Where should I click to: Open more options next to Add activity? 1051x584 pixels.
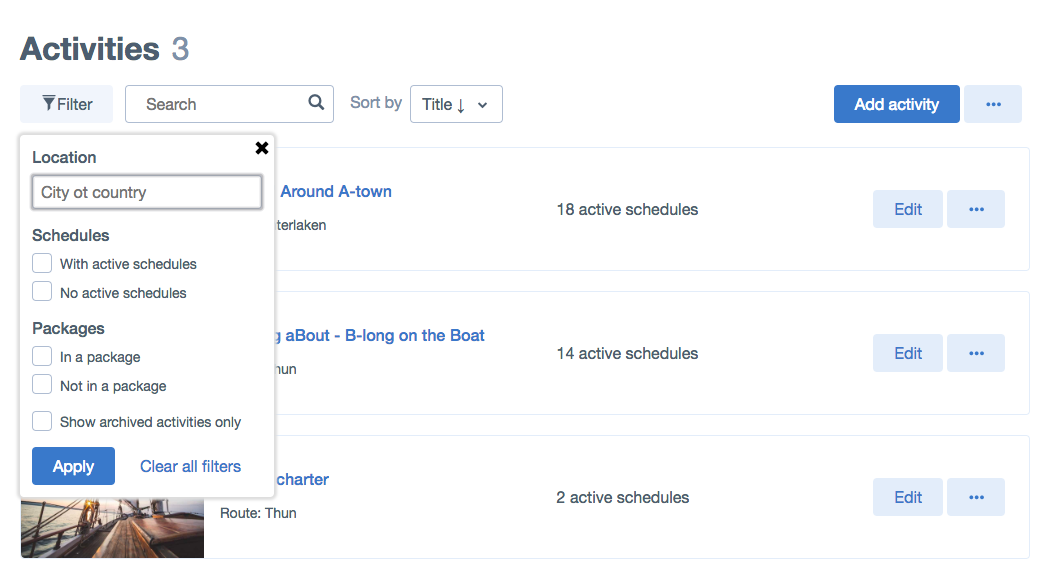(992, 104)
